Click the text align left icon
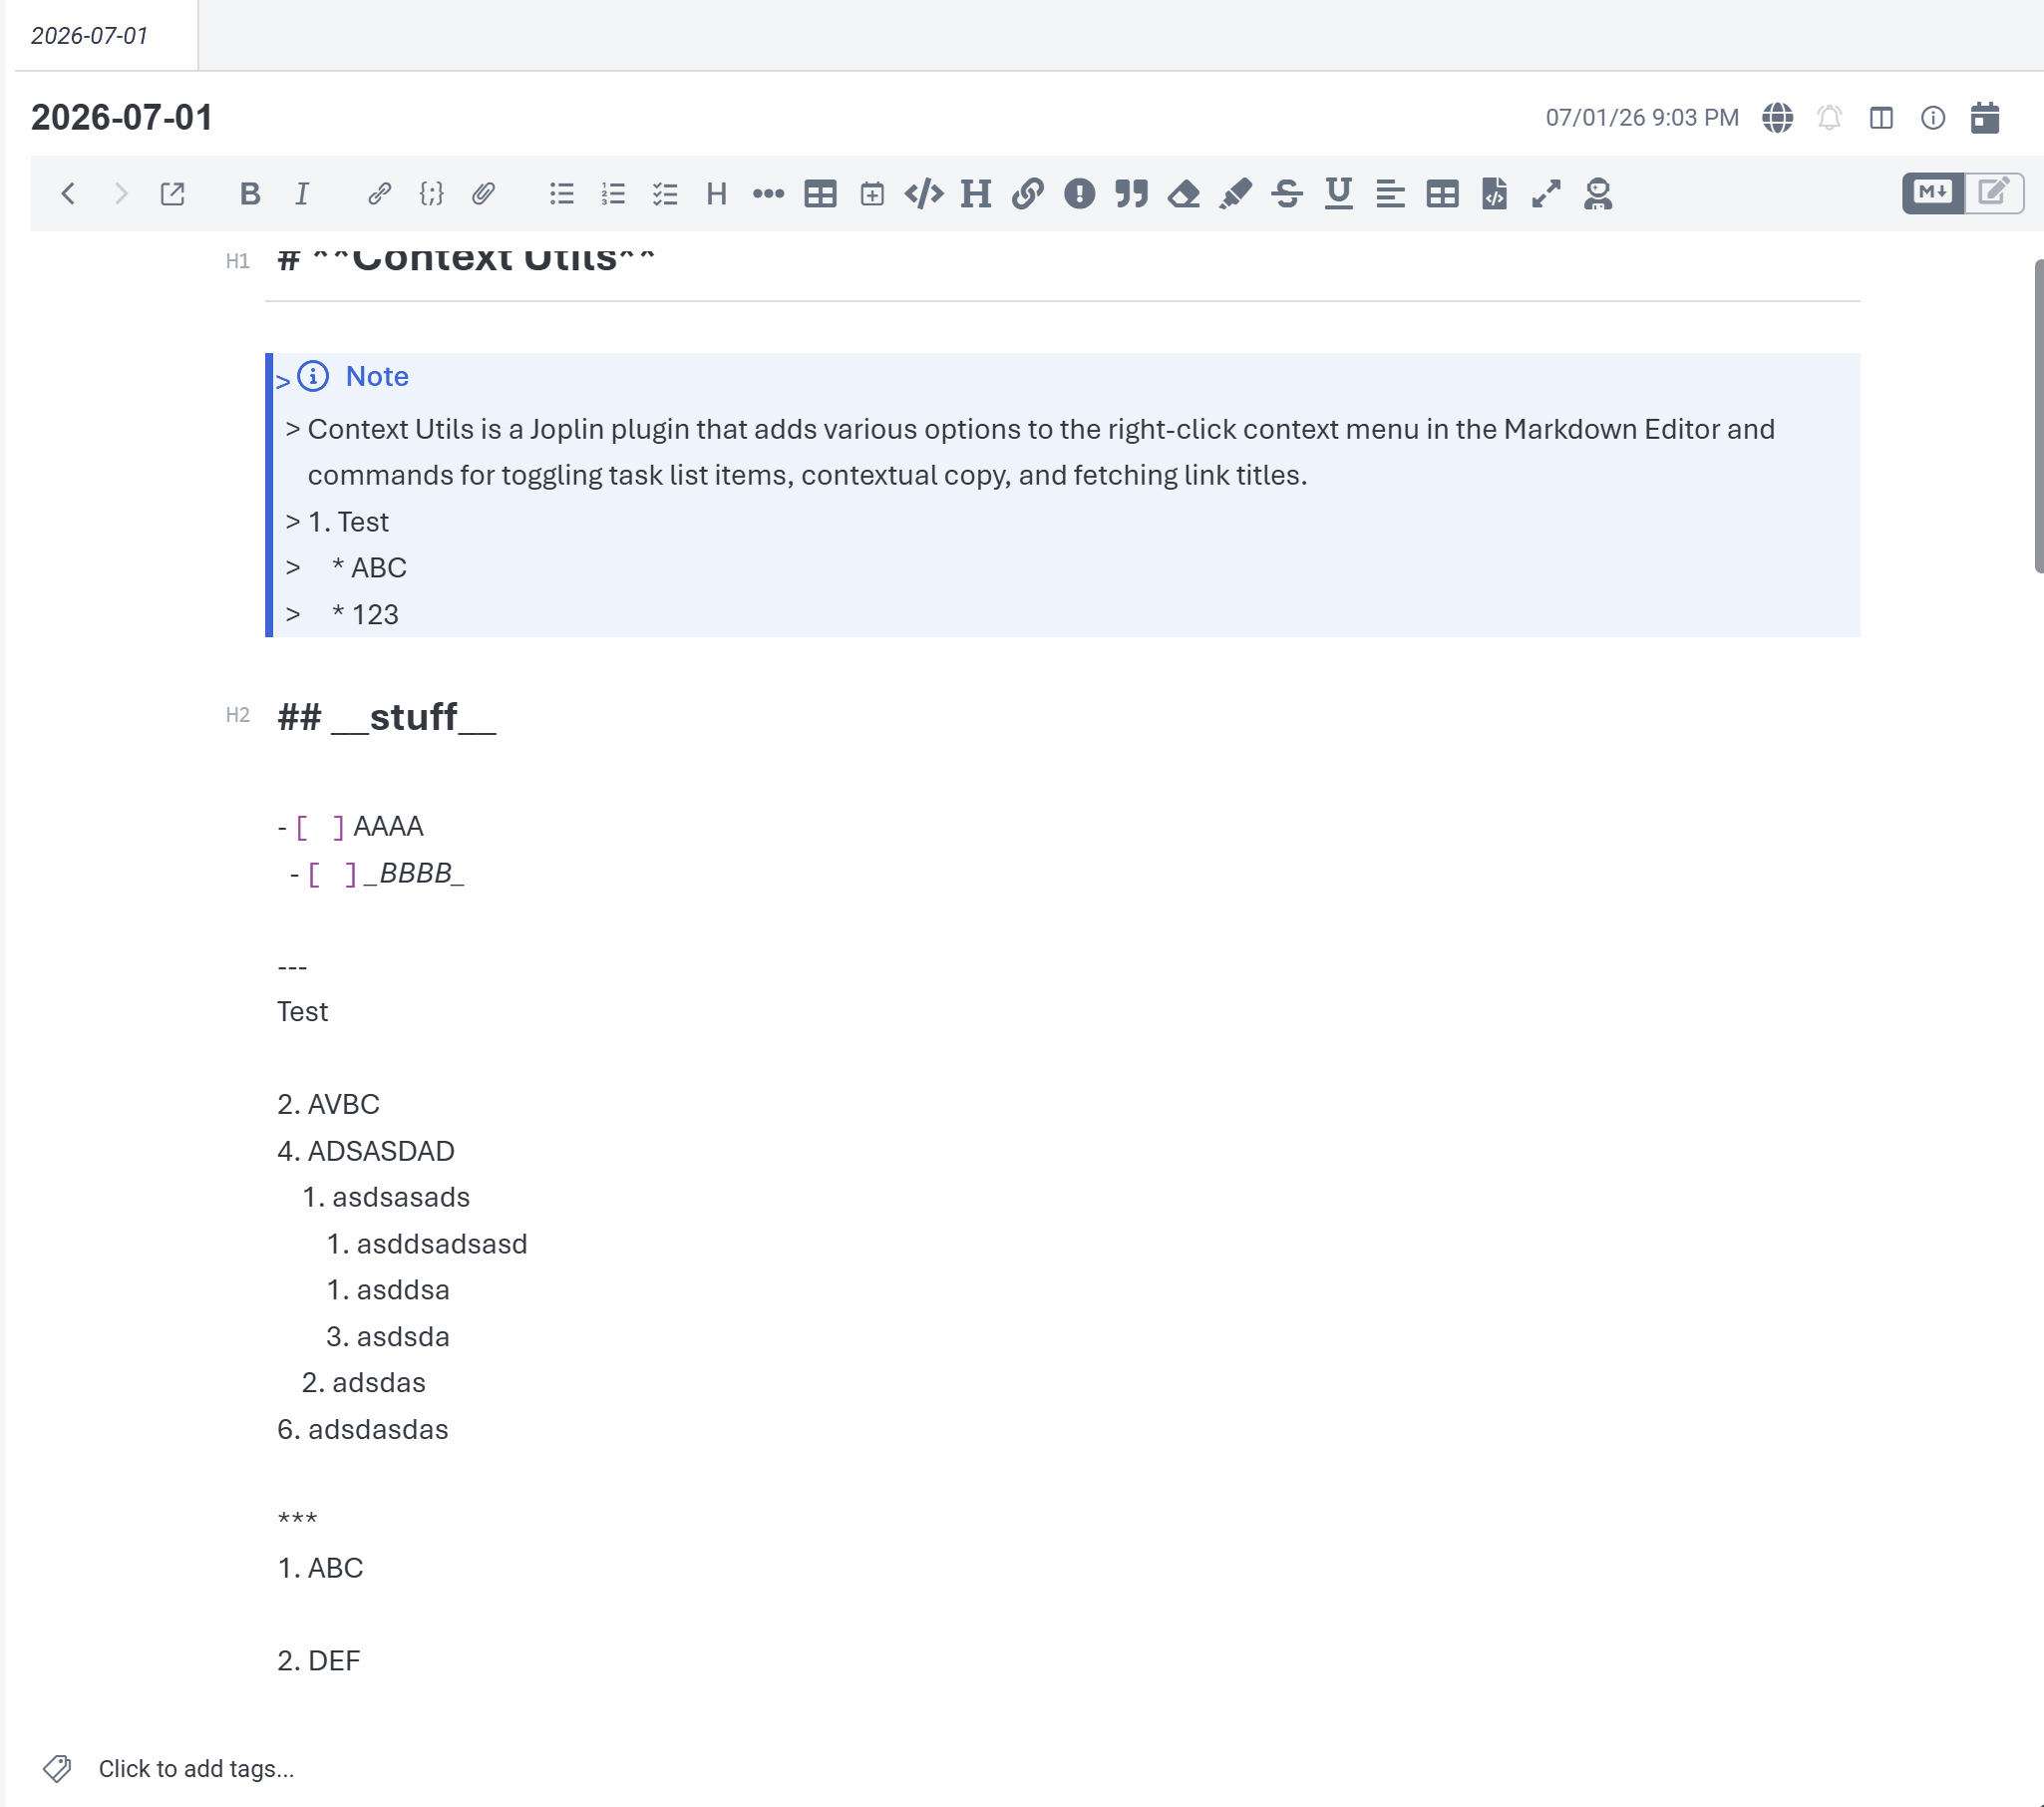Screen dimensions: 2044x1807 tap(1391, 193)
